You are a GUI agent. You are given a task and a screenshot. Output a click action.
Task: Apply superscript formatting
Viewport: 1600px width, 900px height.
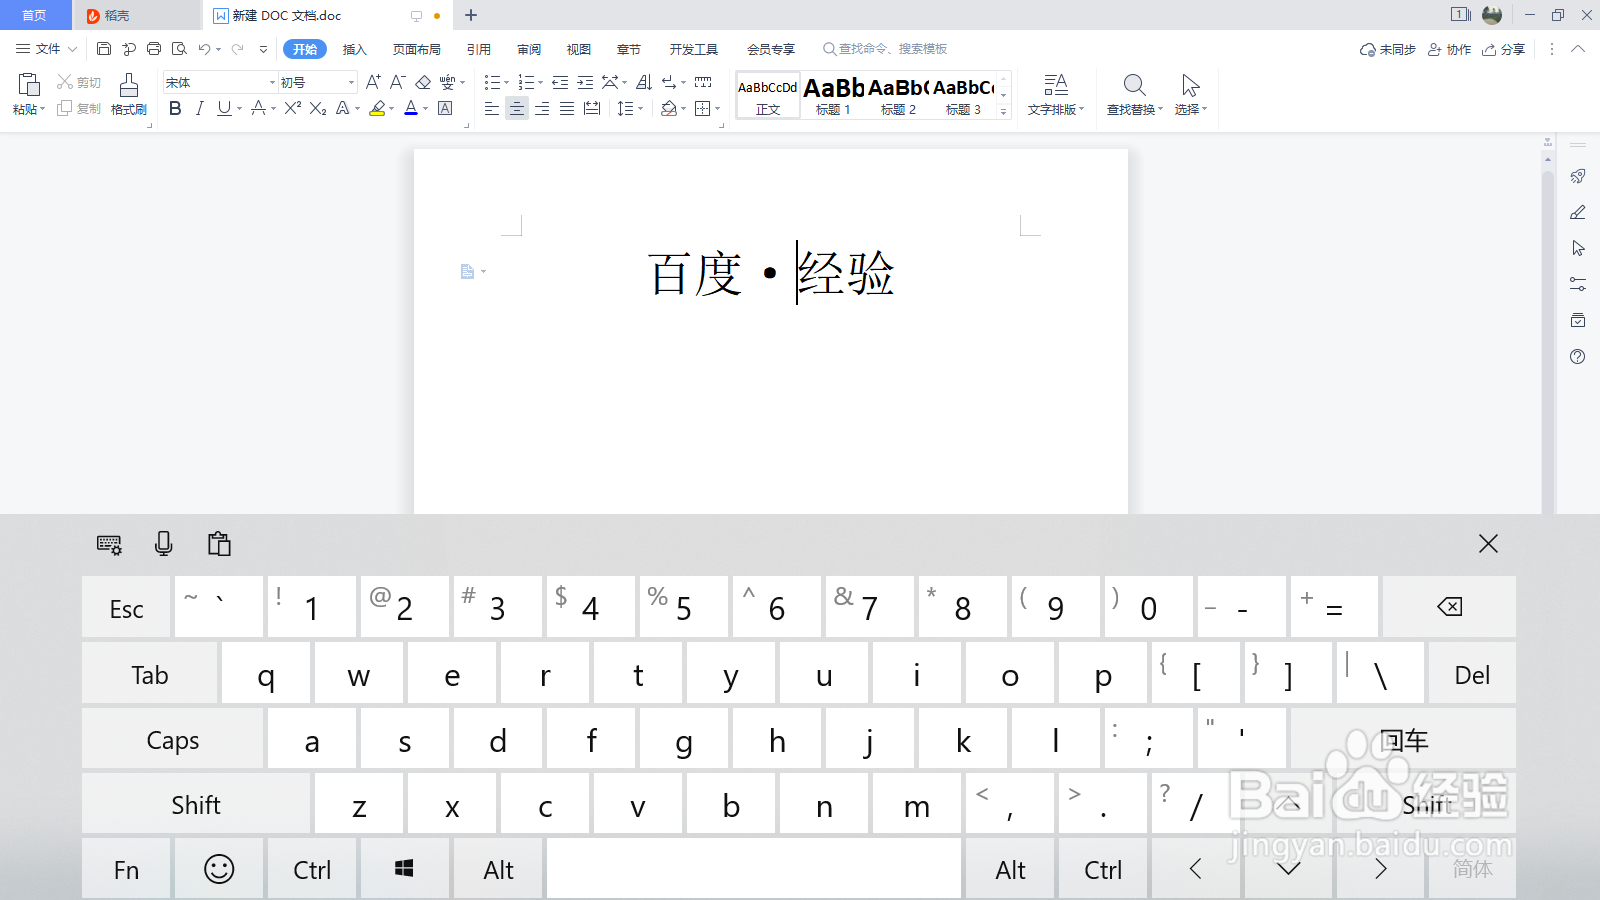point(292,108)
